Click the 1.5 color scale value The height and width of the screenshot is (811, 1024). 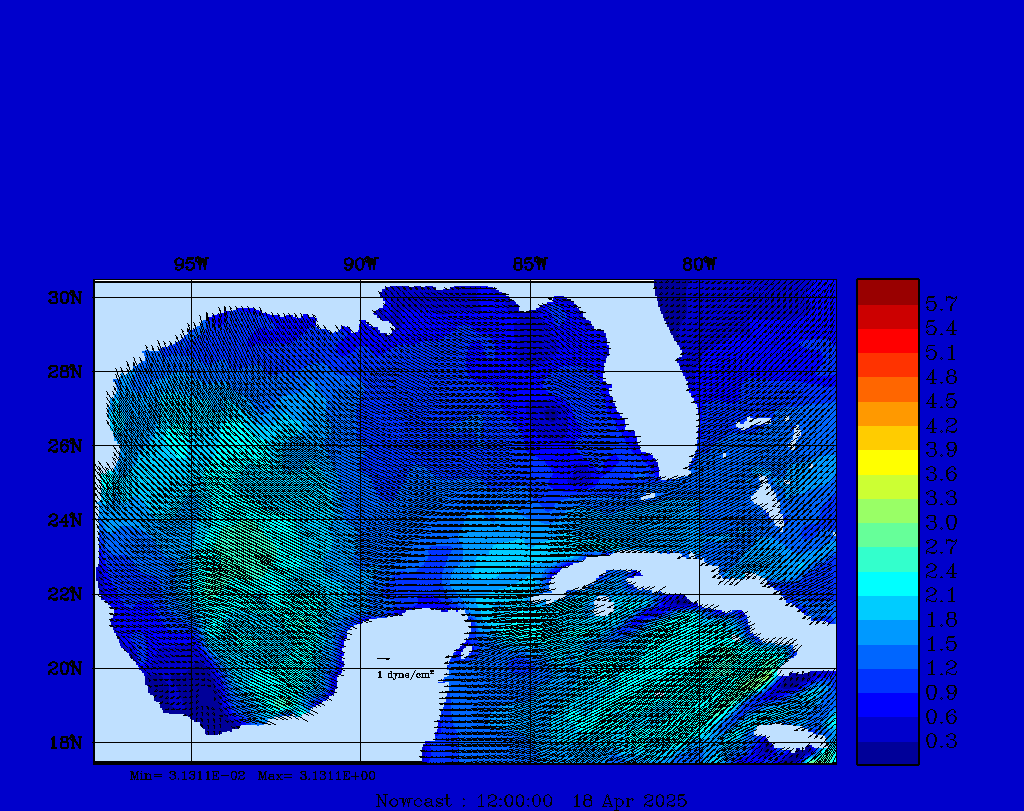pyautogui.click(x=941, y=644)
